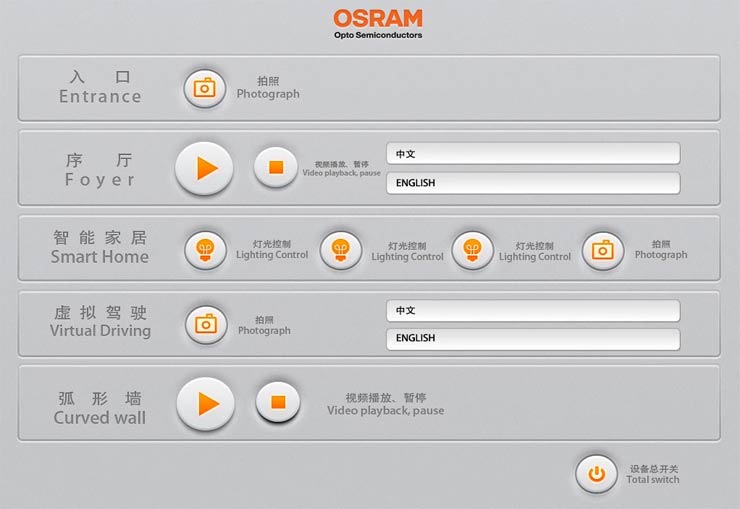740x509 pixels.
Task: Take a photograph in Smart Home
Action: pyautogui.click(x=602, y=250)
